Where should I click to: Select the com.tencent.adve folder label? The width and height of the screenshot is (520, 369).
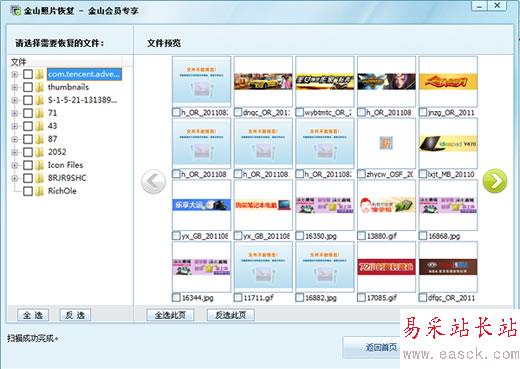tap(84, 74)
